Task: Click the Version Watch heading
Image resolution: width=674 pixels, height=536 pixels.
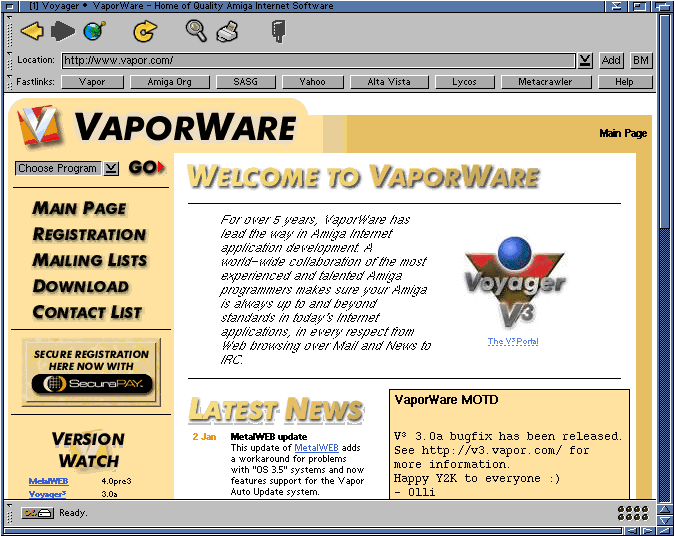Action: [88, 450]
